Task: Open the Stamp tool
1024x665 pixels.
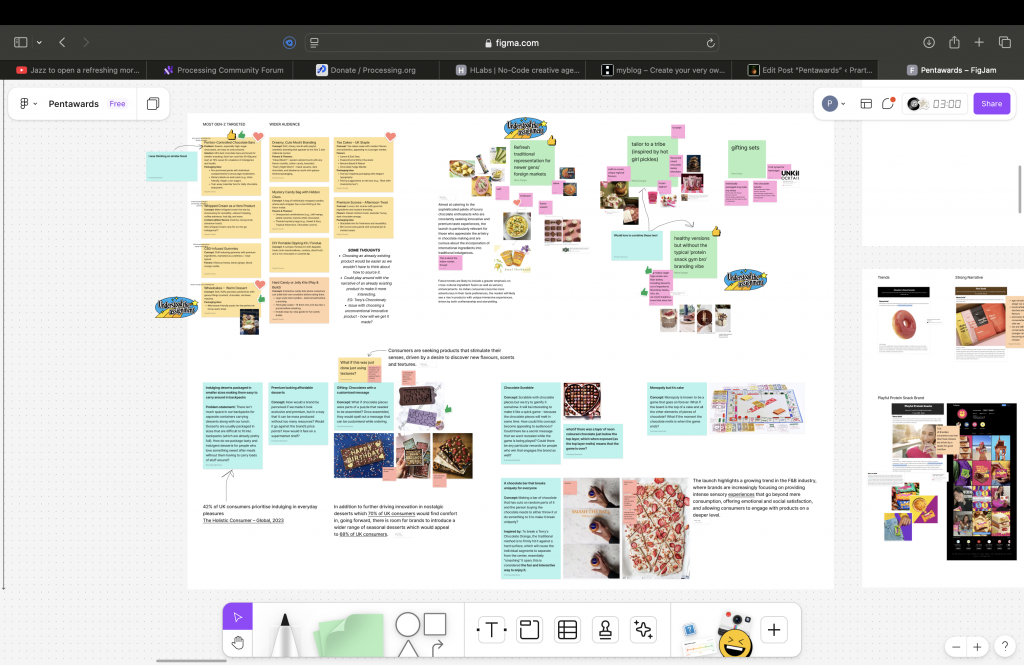Action: tap(605, 630)
